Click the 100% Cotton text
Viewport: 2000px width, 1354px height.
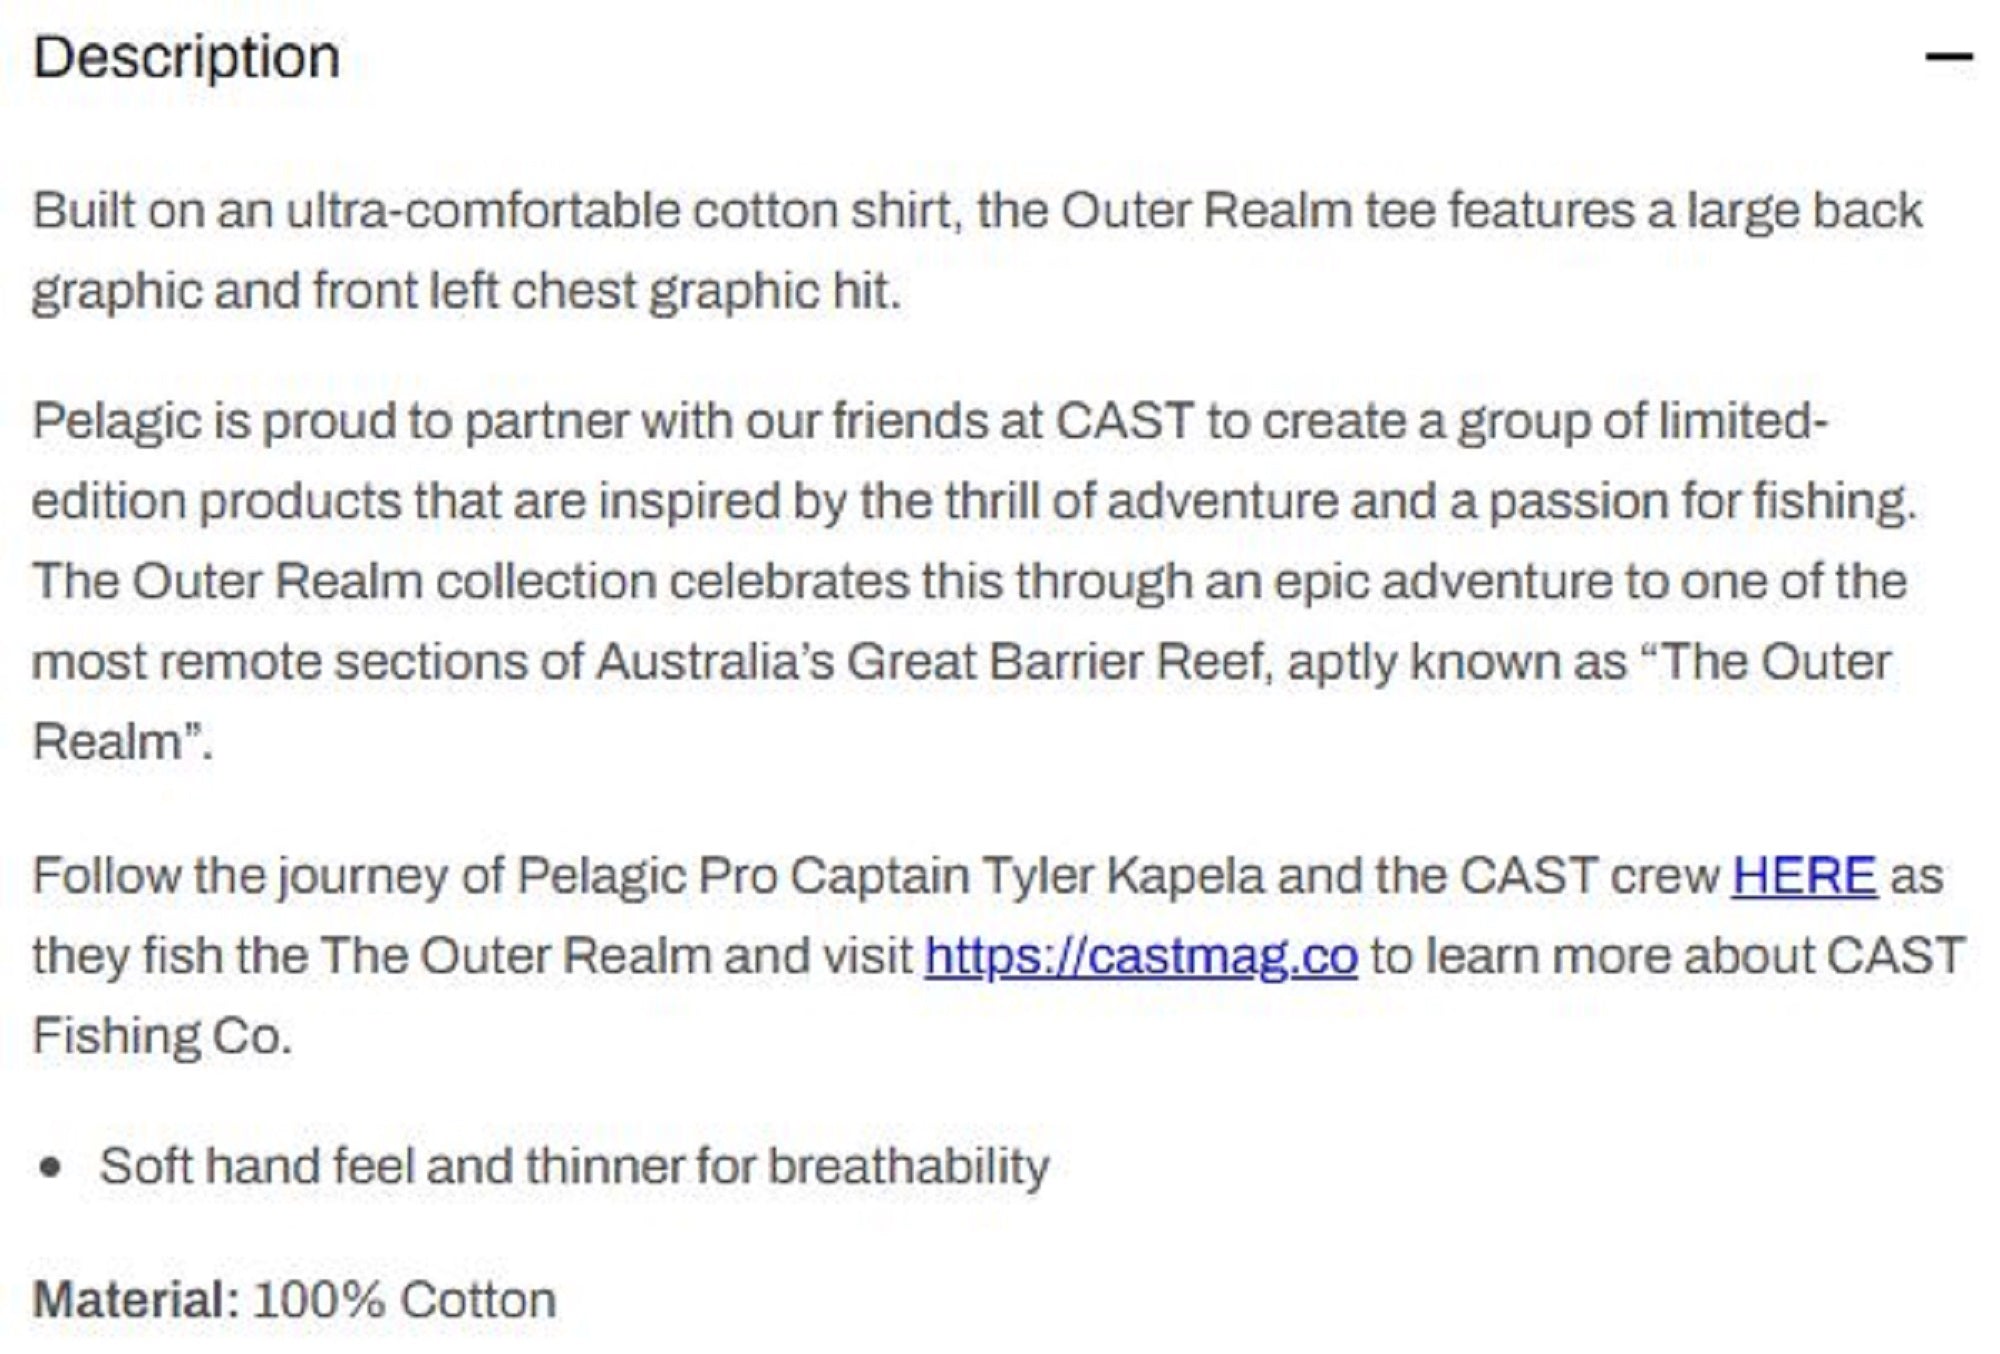point(405,1300)
